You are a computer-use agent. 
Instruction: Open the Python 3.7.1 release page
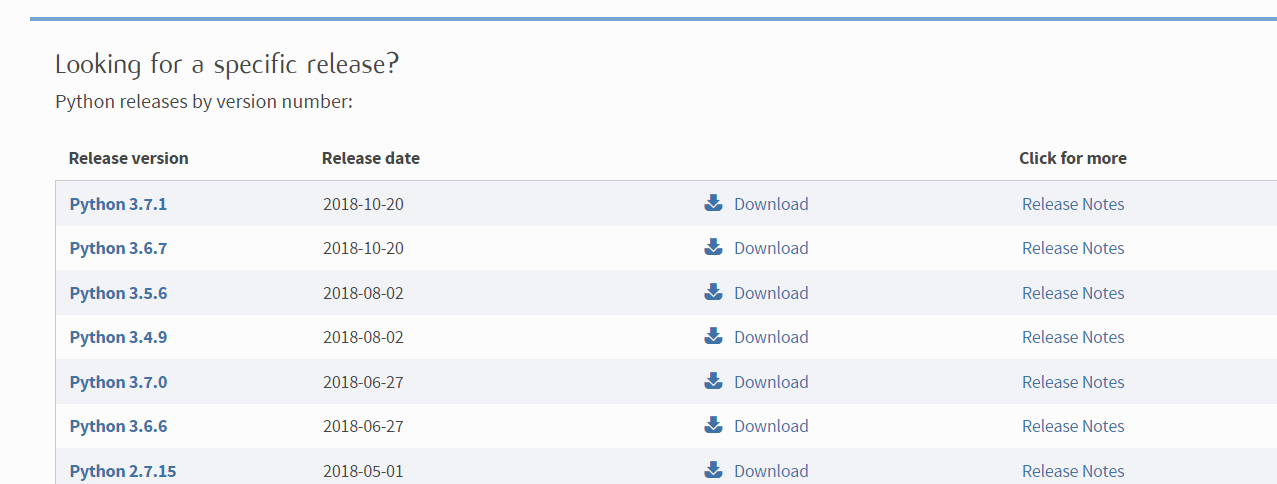coord(118,204)
